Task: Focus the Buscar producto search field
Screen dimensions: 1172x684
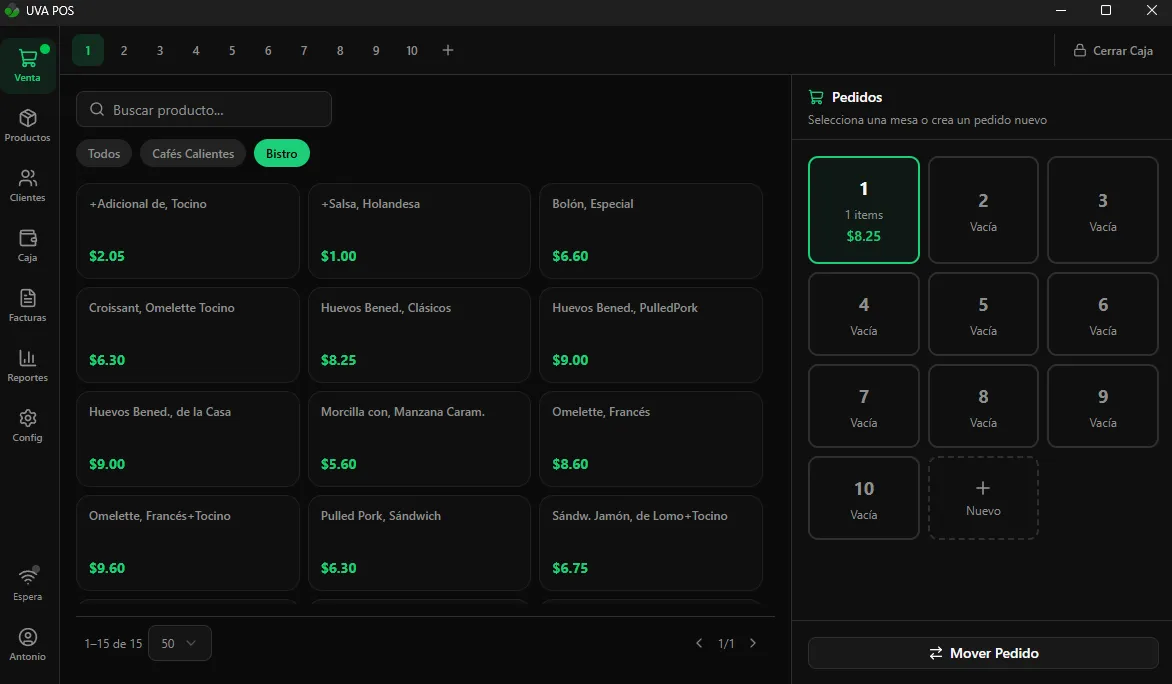Action: click(x=204, y=109)
